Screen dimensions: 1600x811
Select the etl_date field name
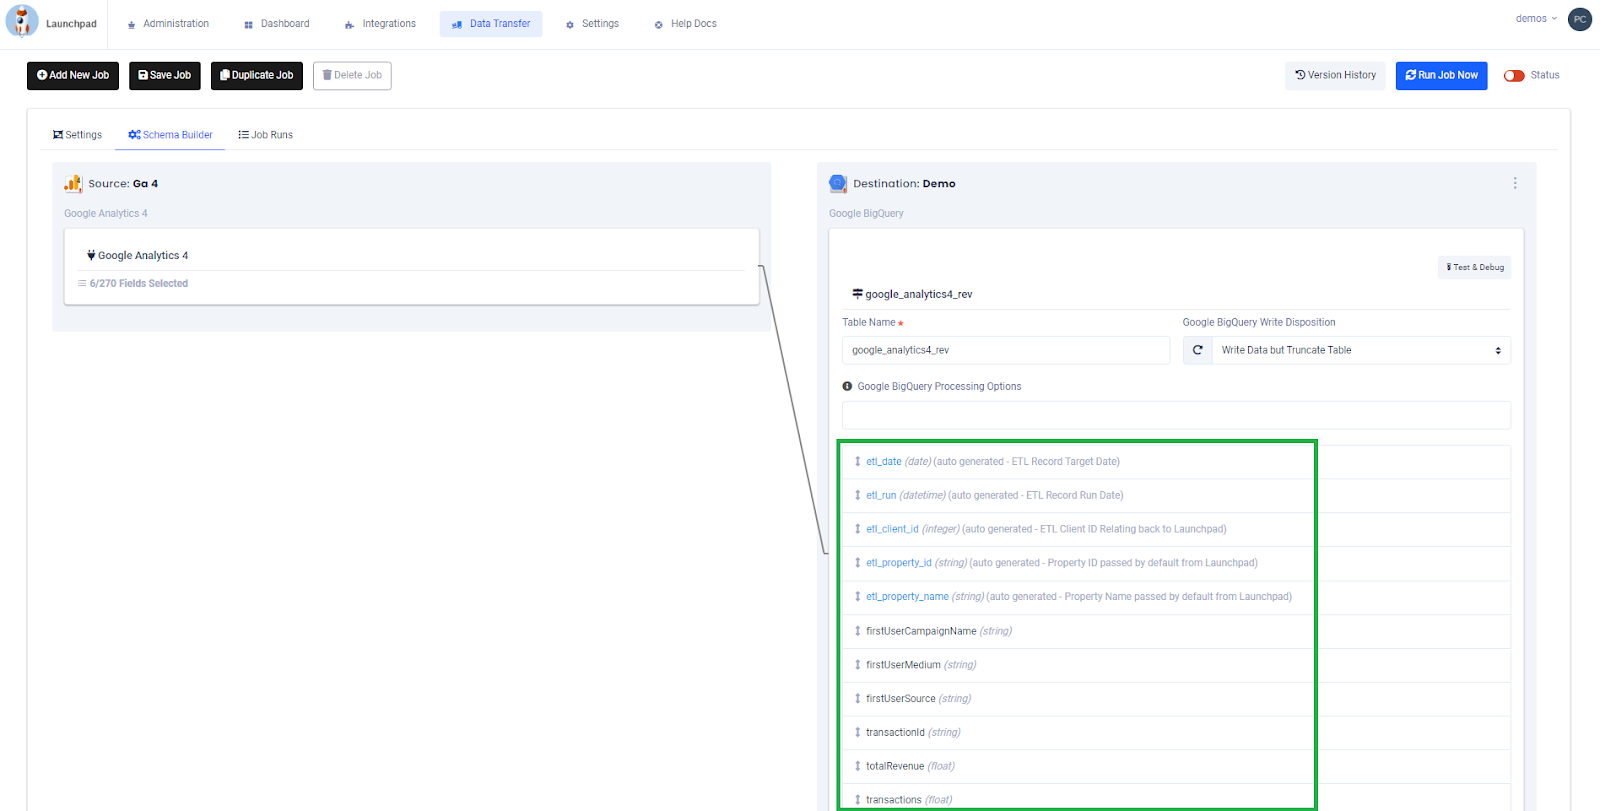[884, 462]
